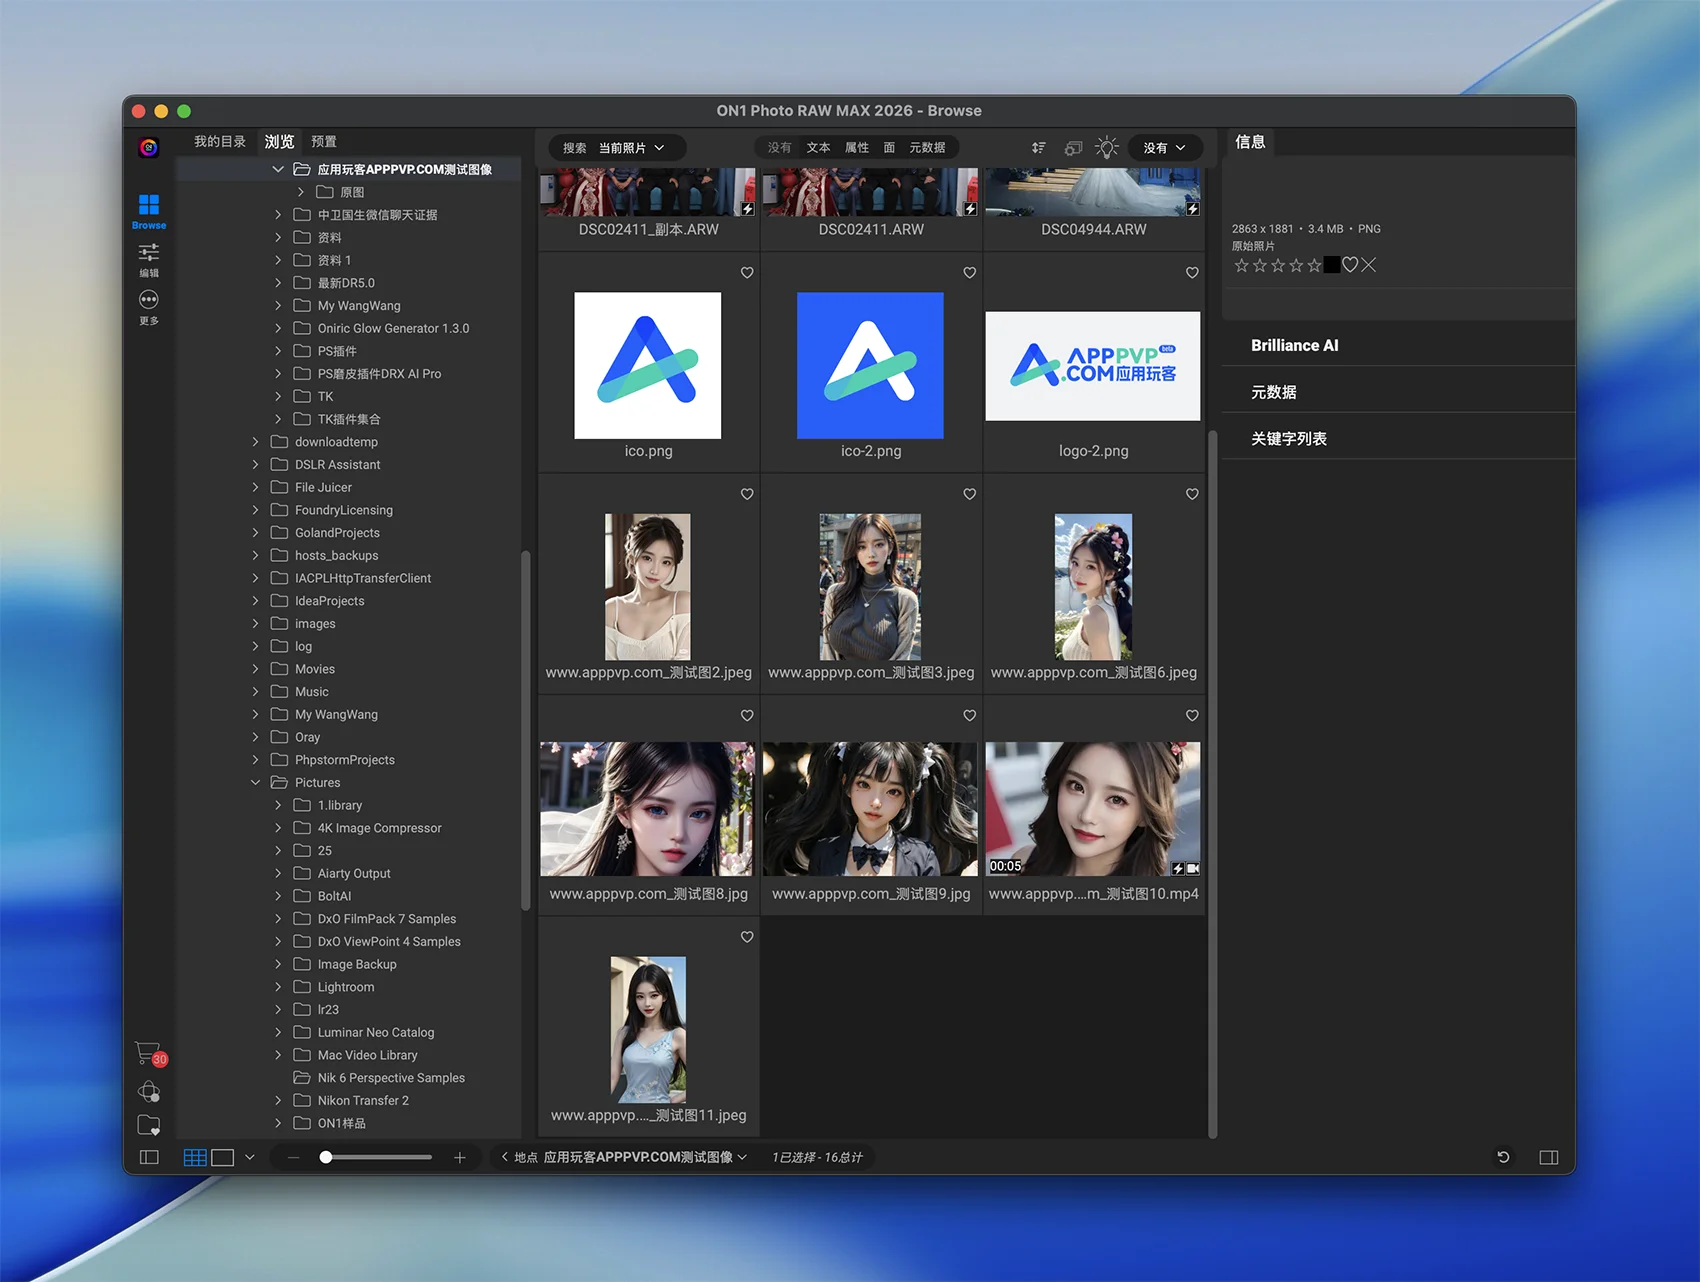Select the 元数据 filter button
The height and width of the screenshot is (1282, 1700).
point(927,148)
